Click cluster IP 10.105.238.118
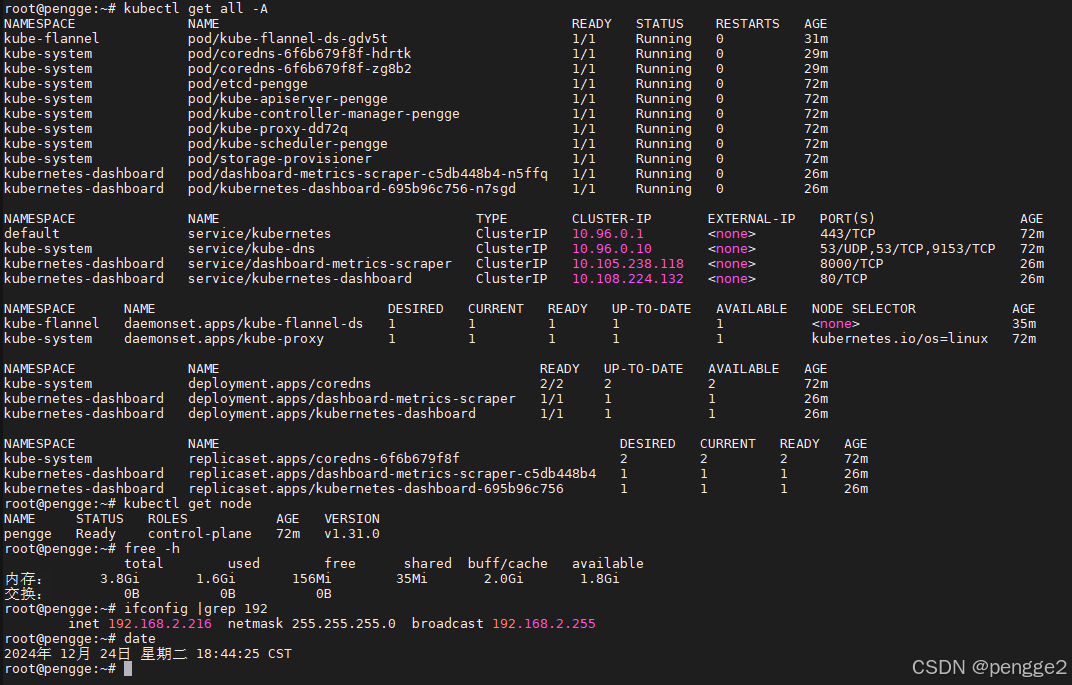The height and width of the screenshot is (685, 1072). [x=628, y=264]
